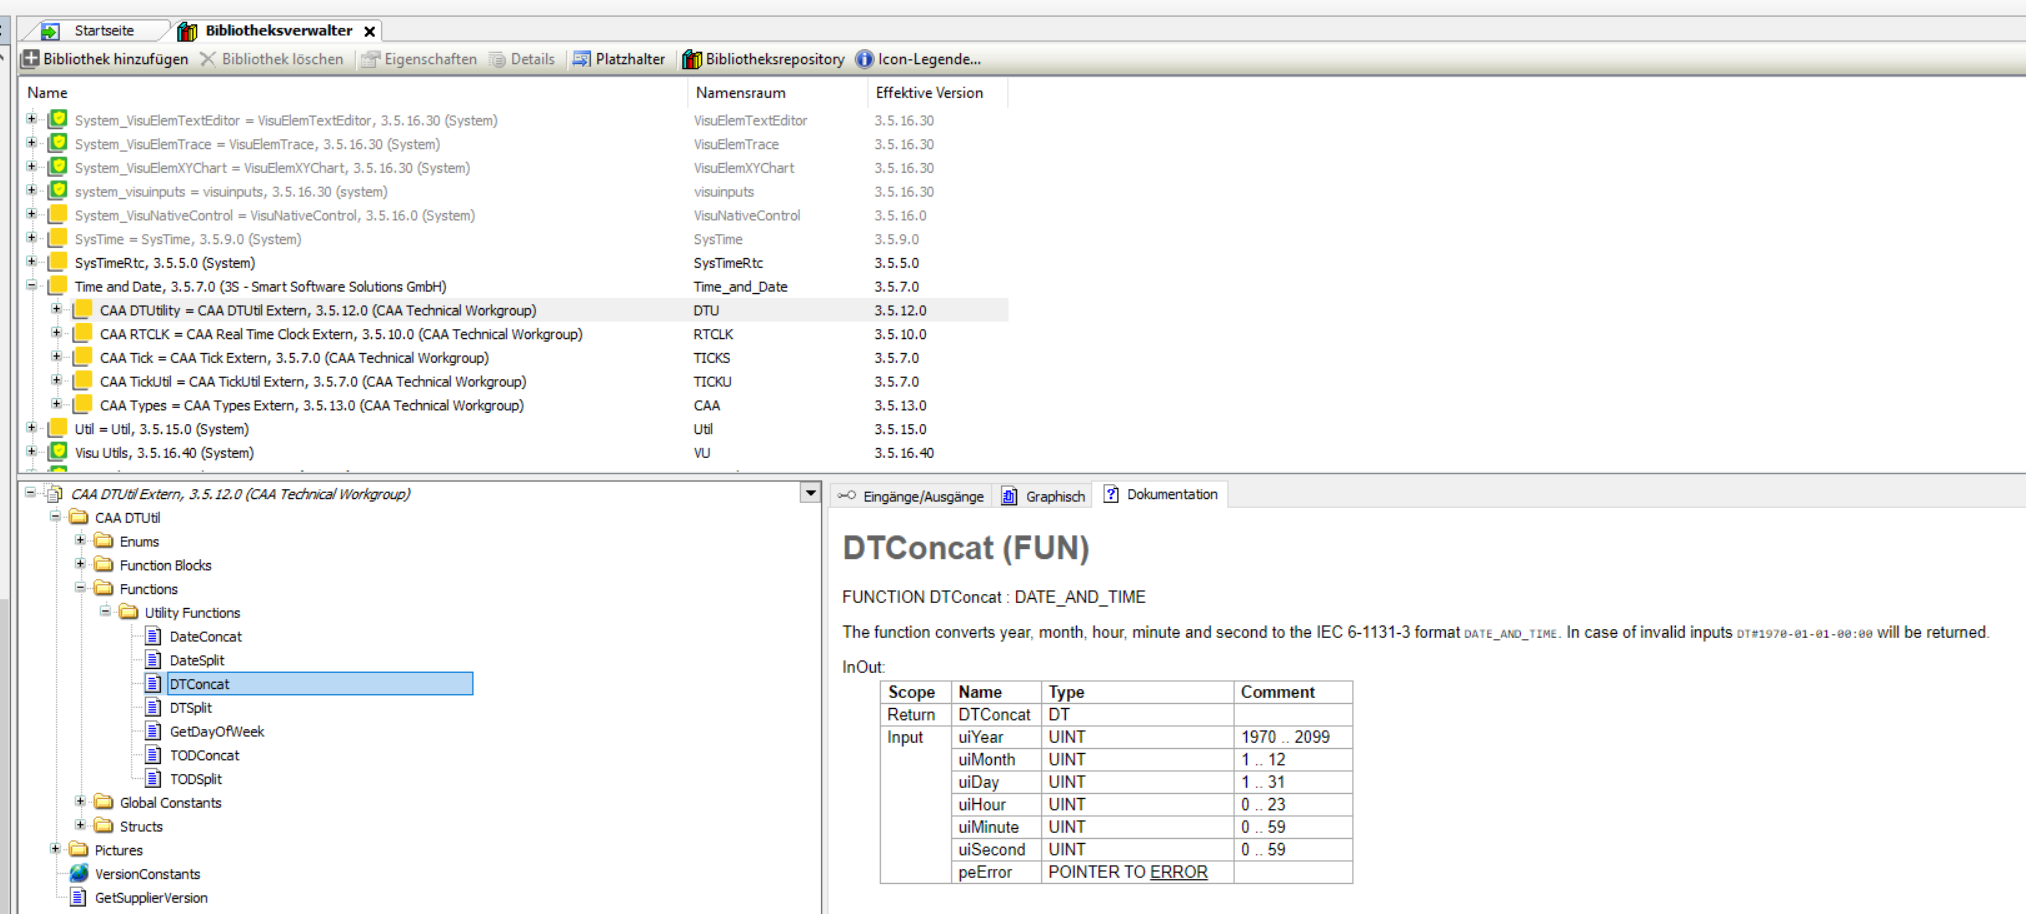The width and height of the screenshot is (2026, 914).
Task: Open the library tree header dropdown arrow
Action: [810, 493]
